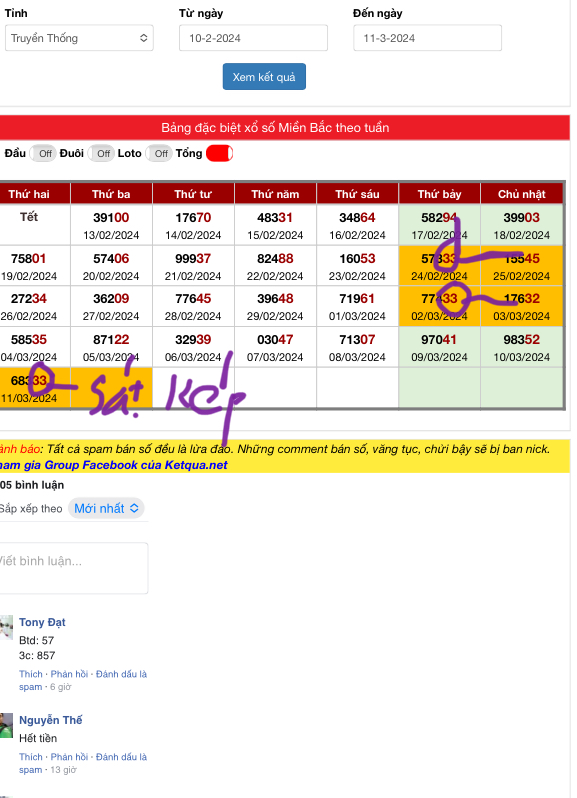577x798 pixels.
Task: Toggle the Đầu switch on
Action: (x=42, y=153)
